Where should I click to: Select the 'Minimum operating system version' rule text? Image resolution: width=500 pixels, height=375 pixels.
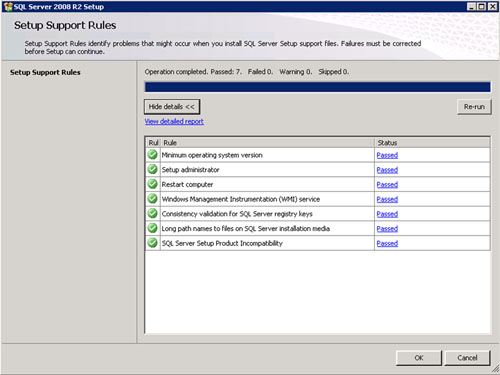(x=212, y=155)
